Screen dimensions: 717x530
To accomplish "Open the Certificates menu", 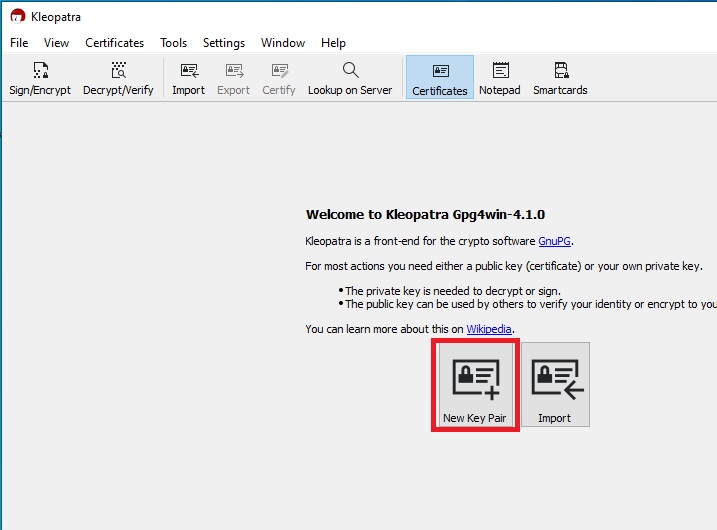I will tap(114, 43).
